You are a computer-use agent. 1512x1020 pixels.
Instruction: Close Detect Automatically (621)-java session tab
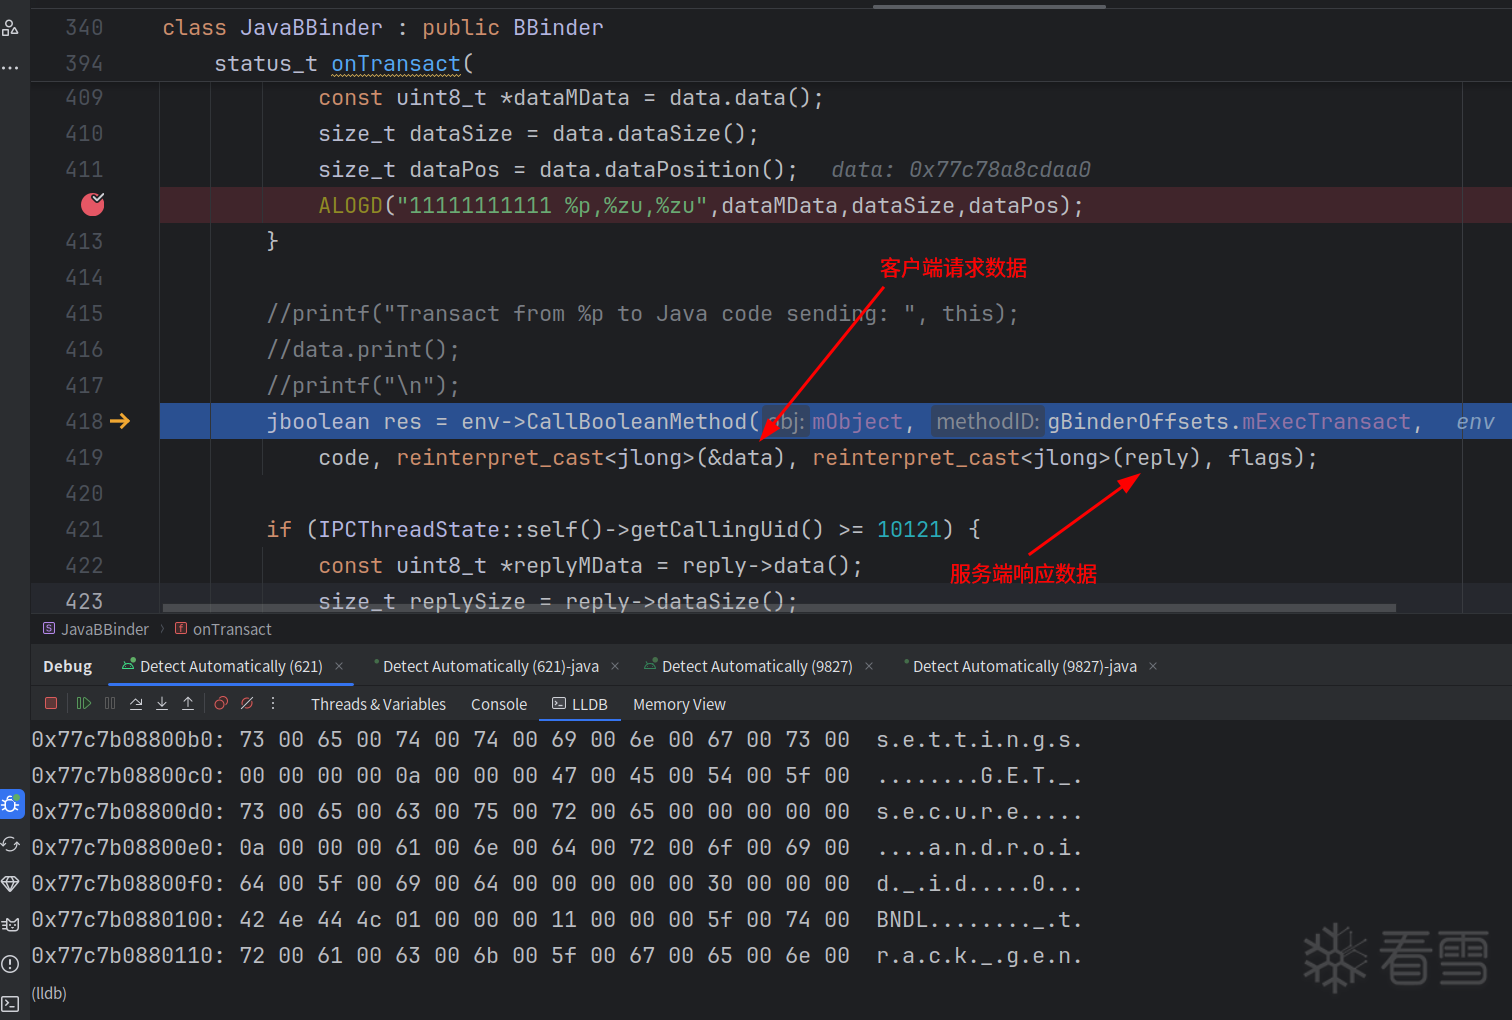pos(615,666)
